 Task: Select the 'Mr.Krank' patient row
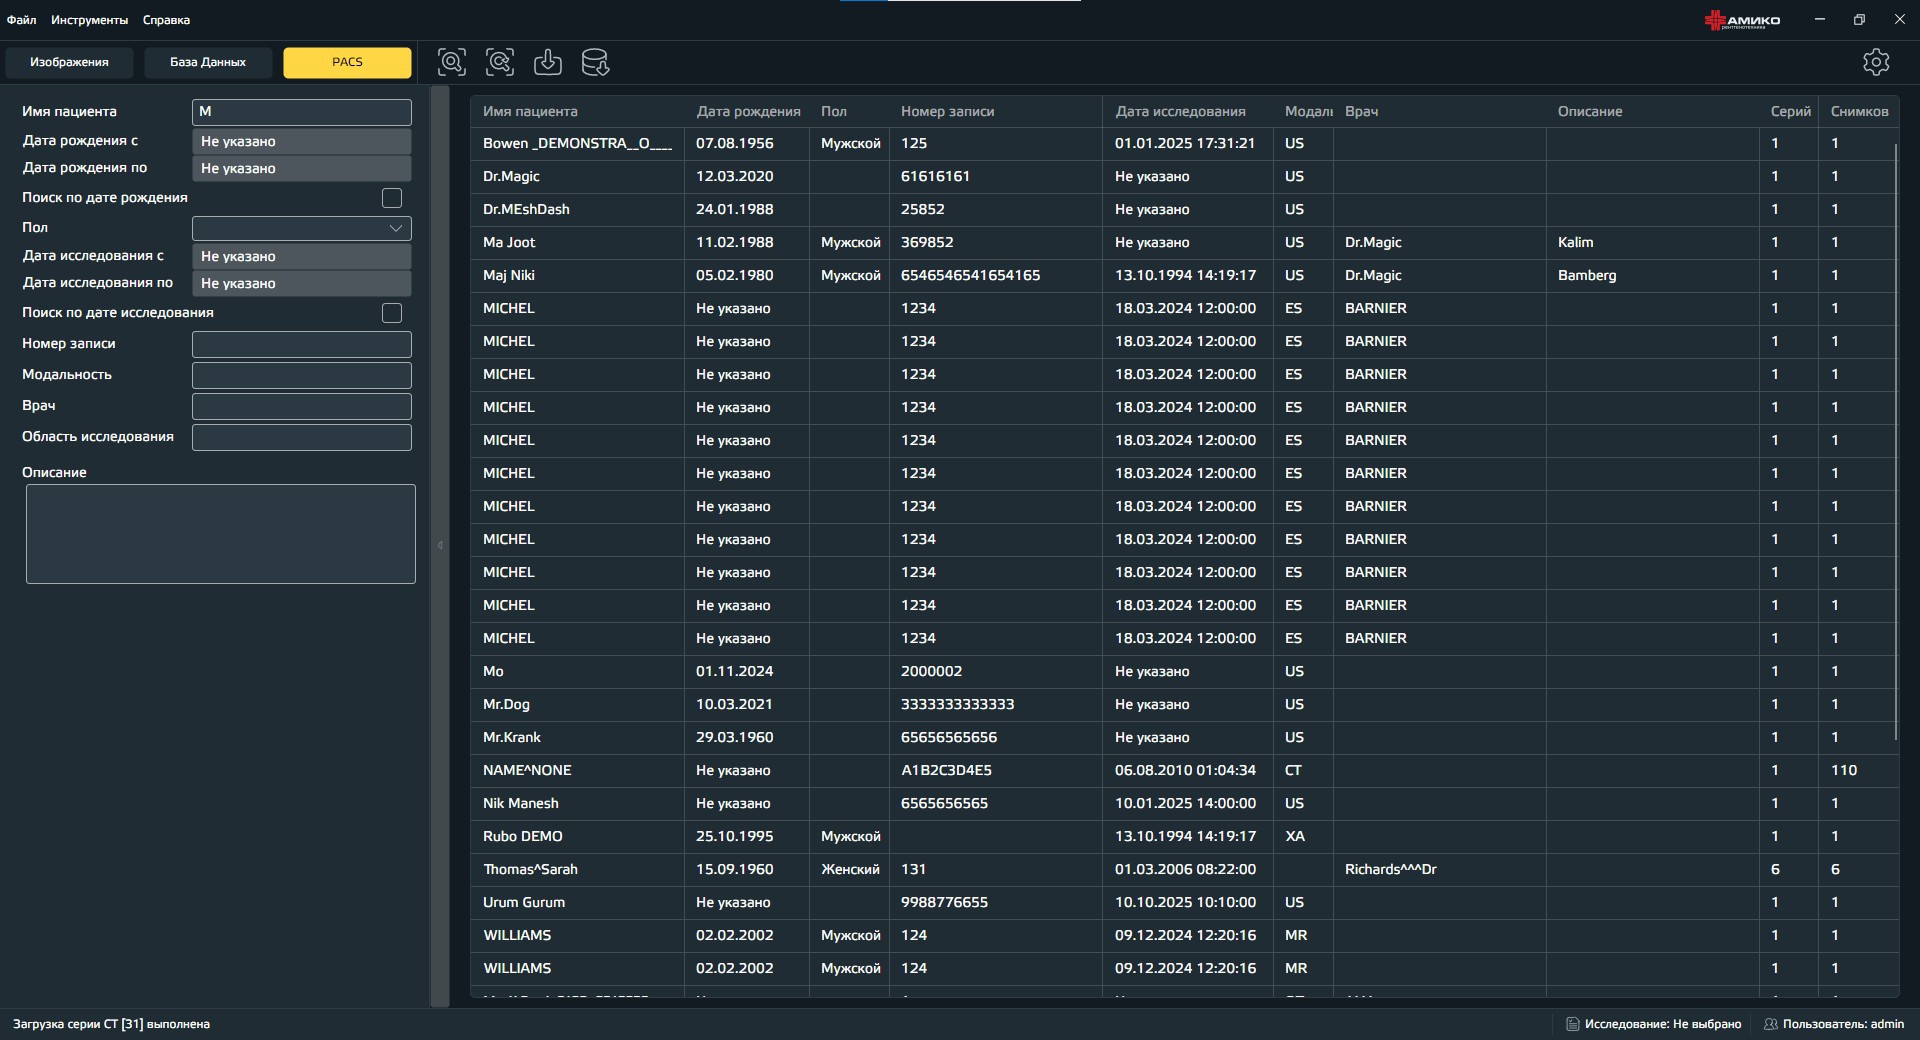point(1184,737)
